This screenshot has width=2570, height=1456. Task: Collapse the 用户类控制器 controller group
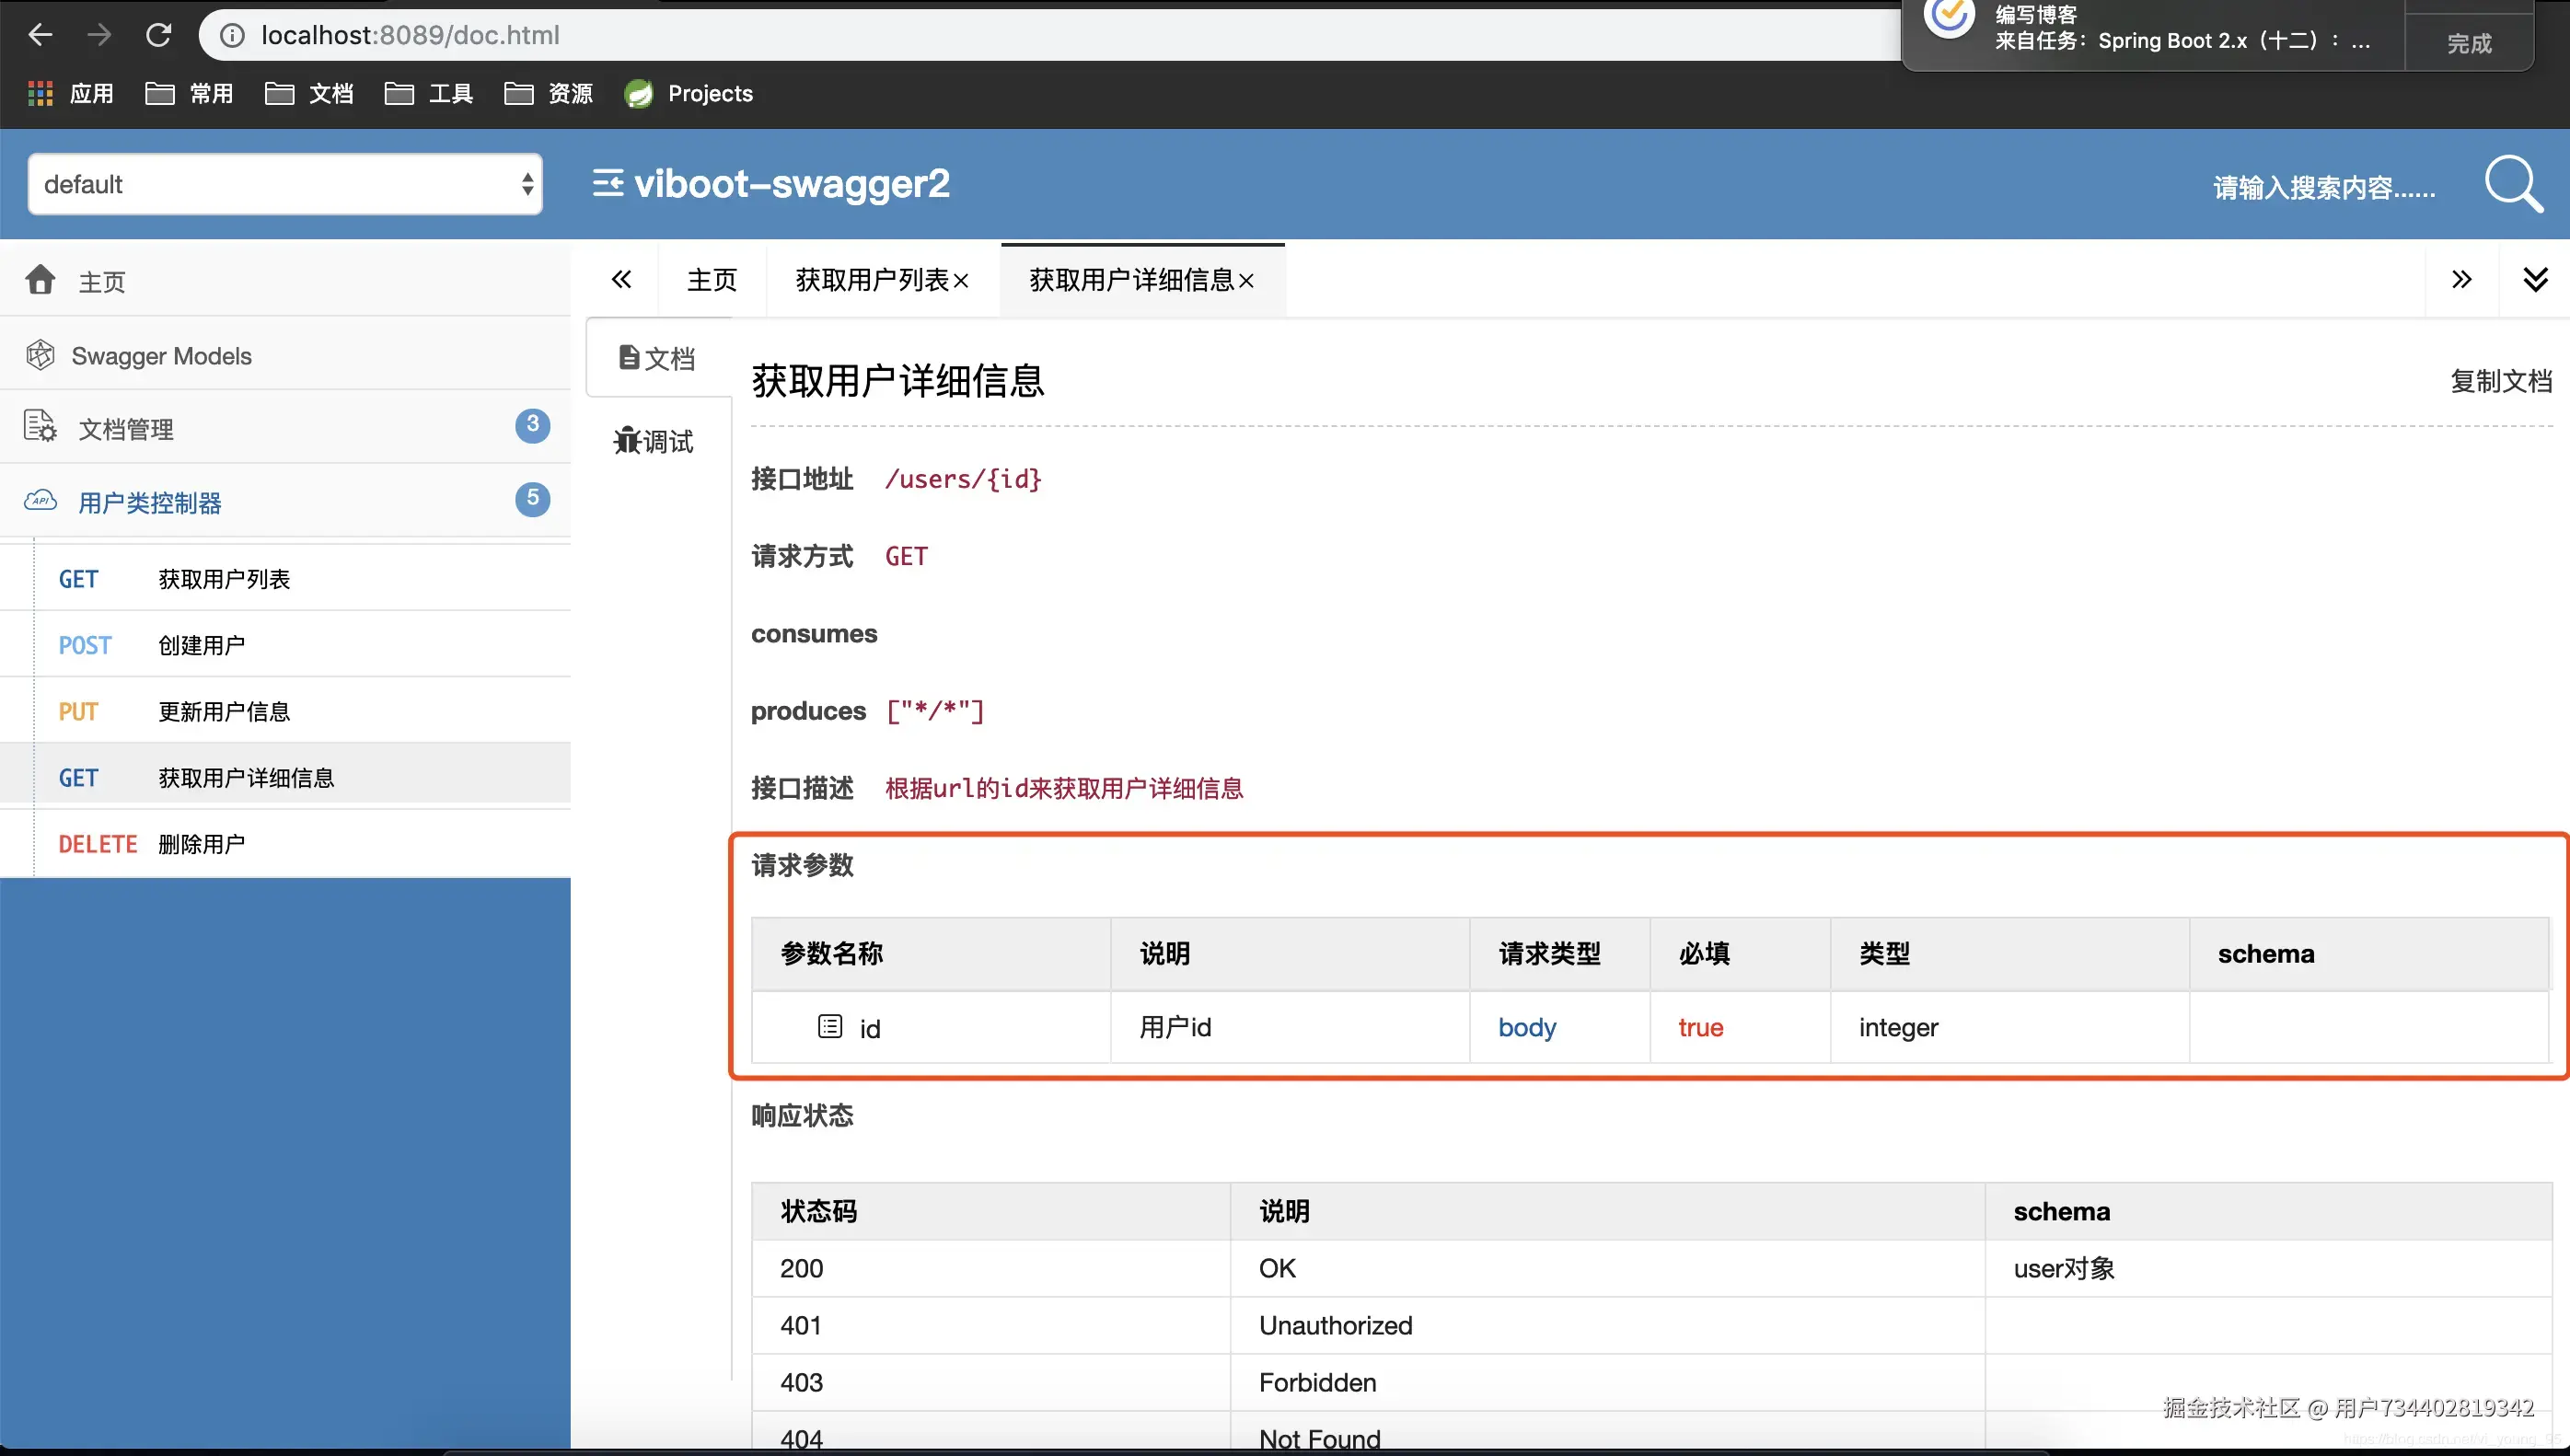(x=150, y=502)
